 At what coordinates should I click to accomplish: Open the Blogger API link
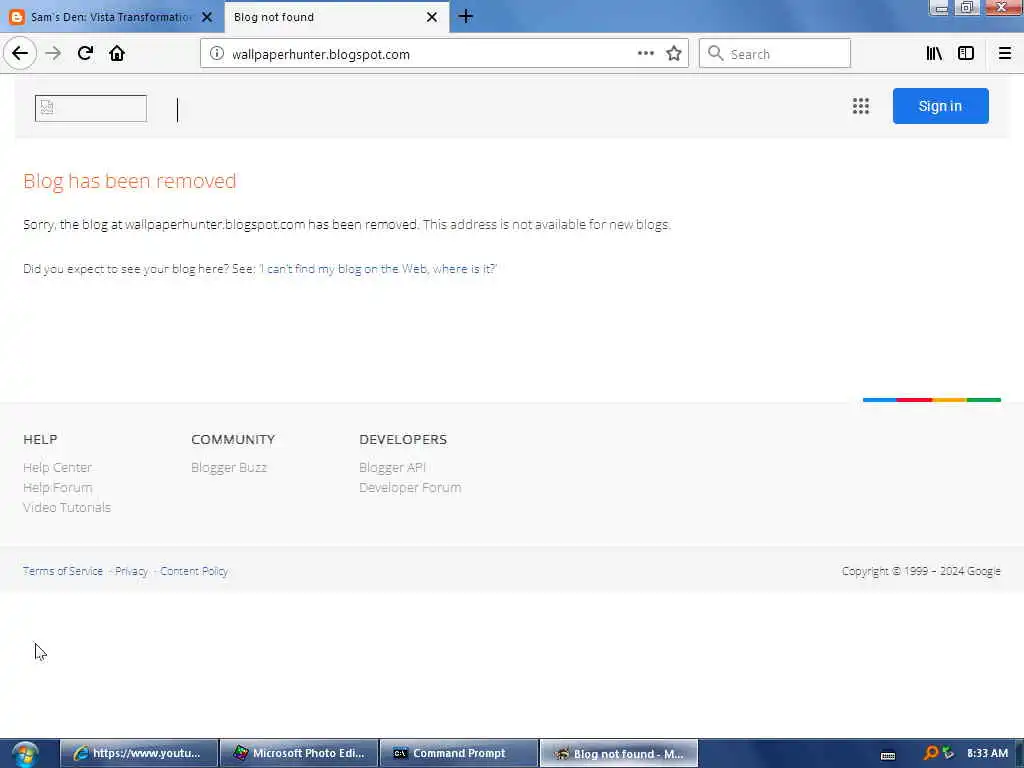[392, 467]
